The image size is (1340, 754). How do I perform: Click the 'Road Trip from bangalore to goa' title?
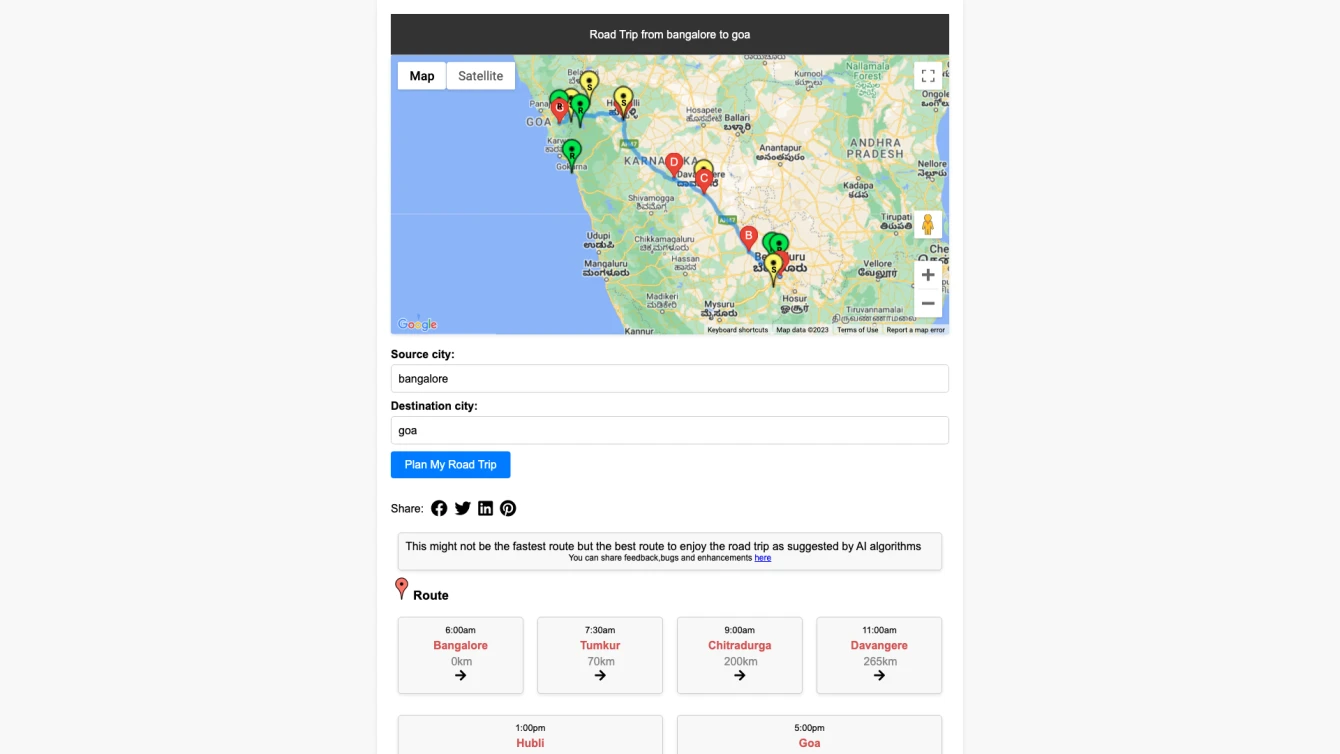point(670,34)
